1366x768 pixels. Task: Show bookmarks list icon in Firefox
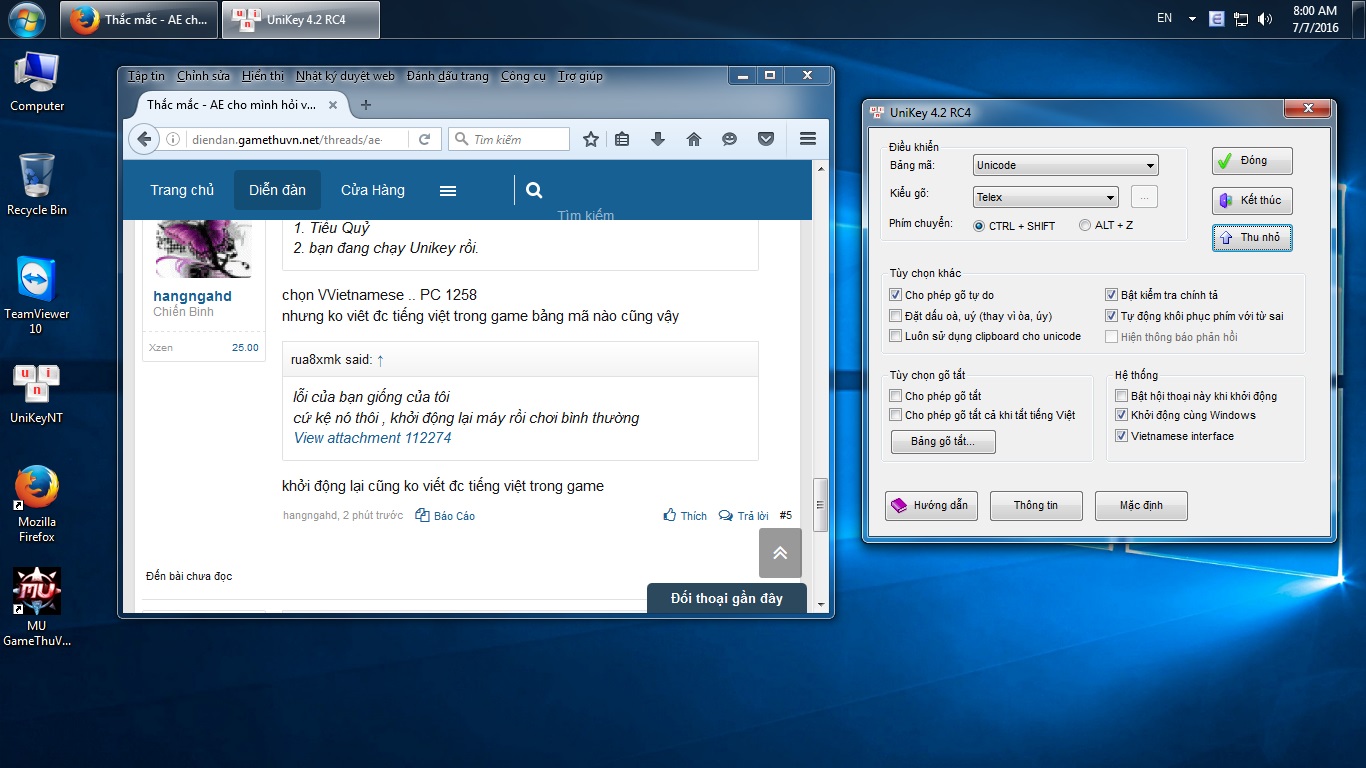pyautogui.click(x=622, y=139)
